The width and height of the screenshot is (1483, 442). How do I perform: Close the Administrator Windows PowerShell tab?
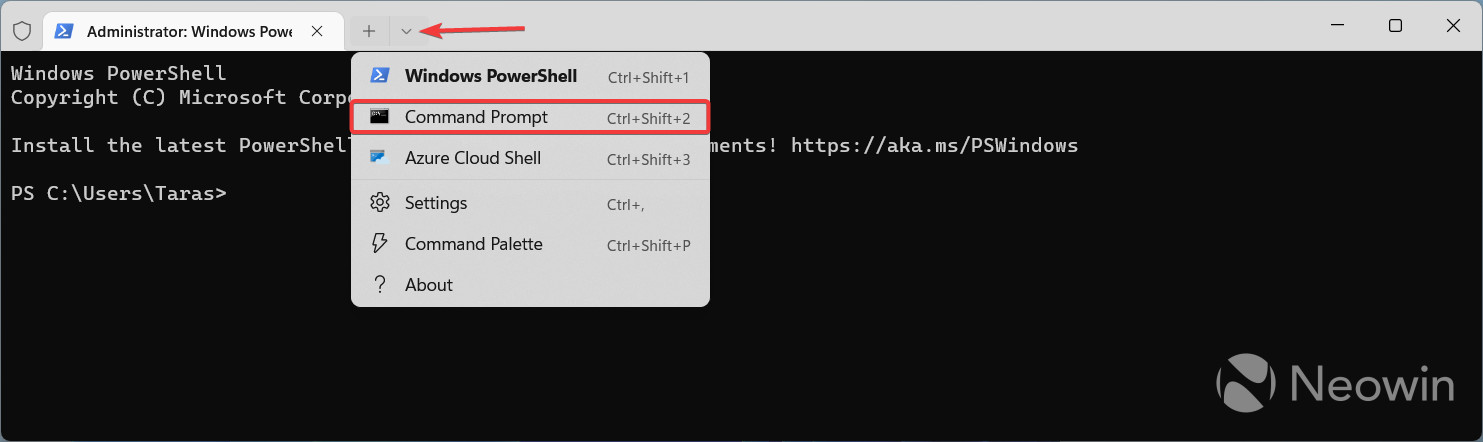coord(317,30)
